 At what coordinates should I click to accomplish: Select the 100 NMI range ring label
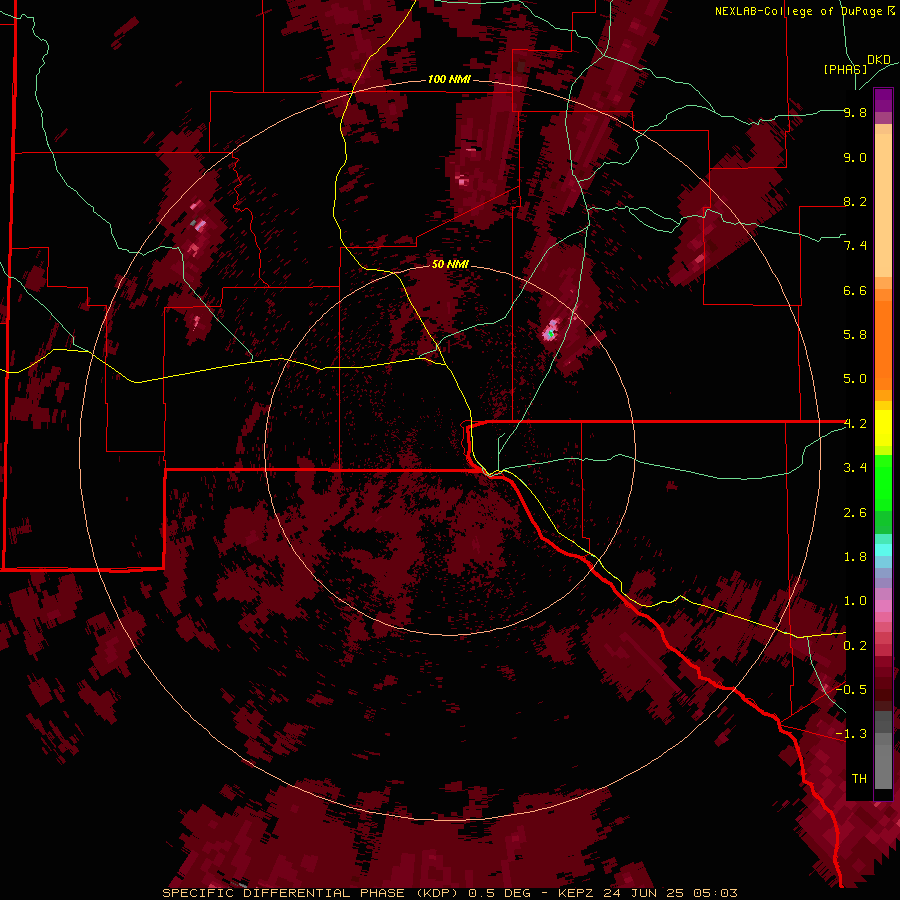coord(449,79)
